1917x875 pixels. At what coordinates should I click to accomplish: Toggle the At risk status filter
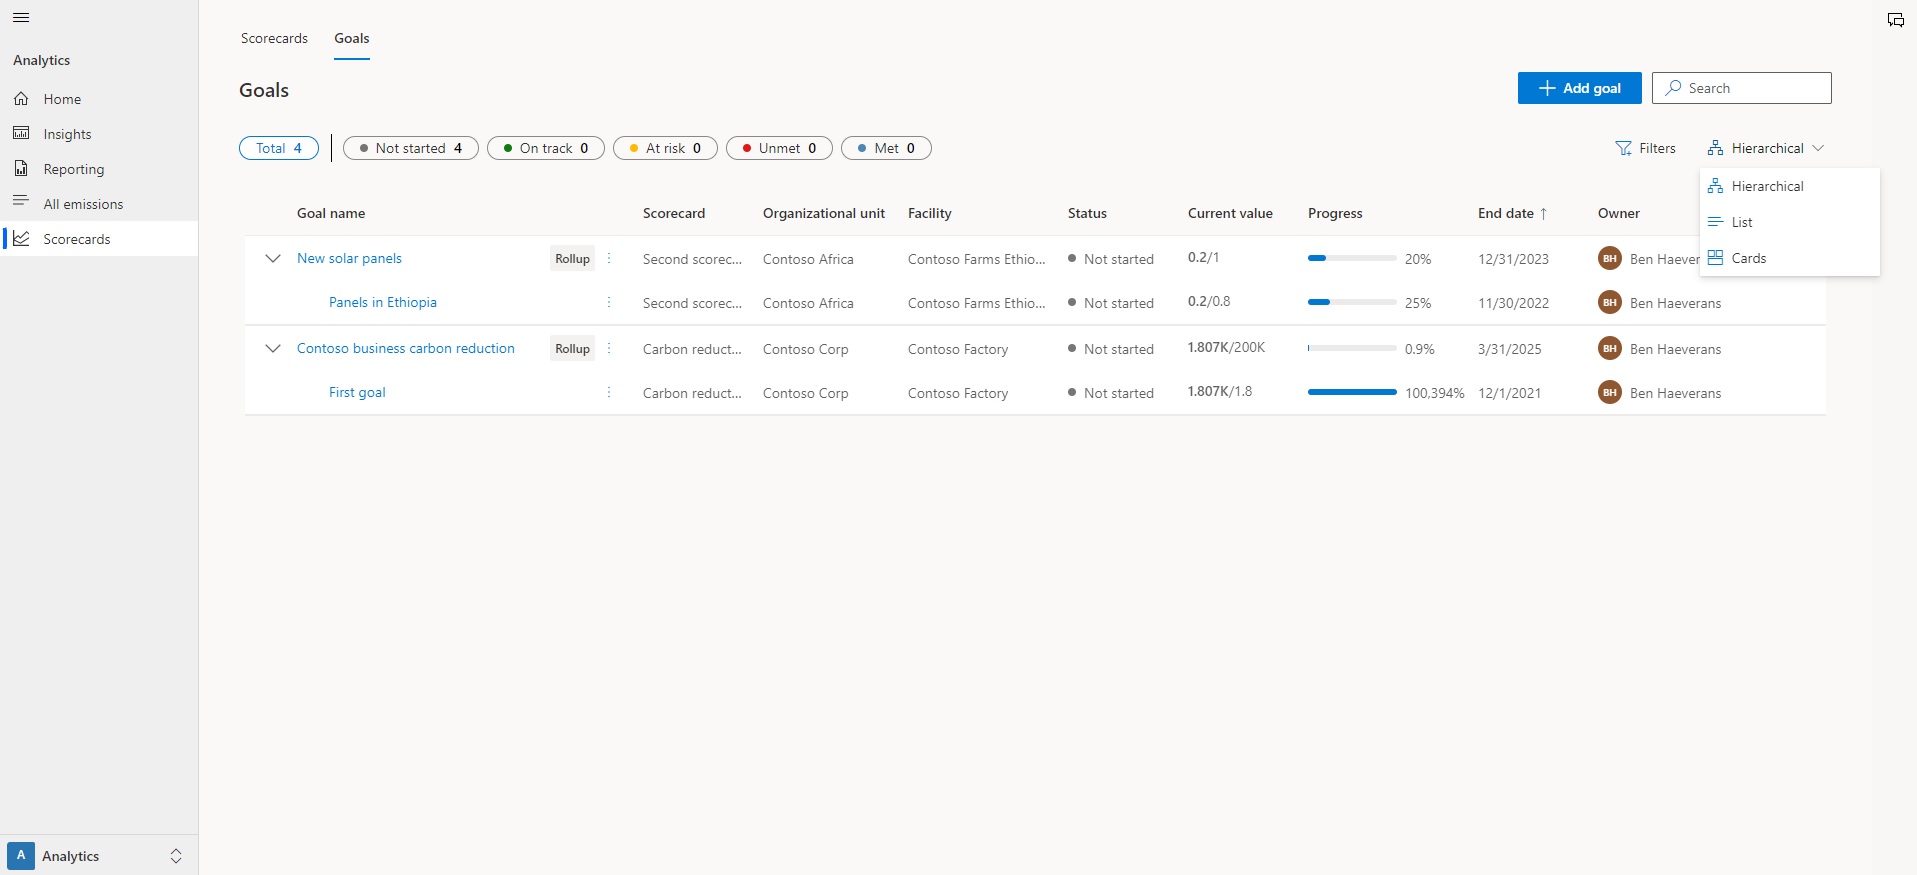(665, 148)
